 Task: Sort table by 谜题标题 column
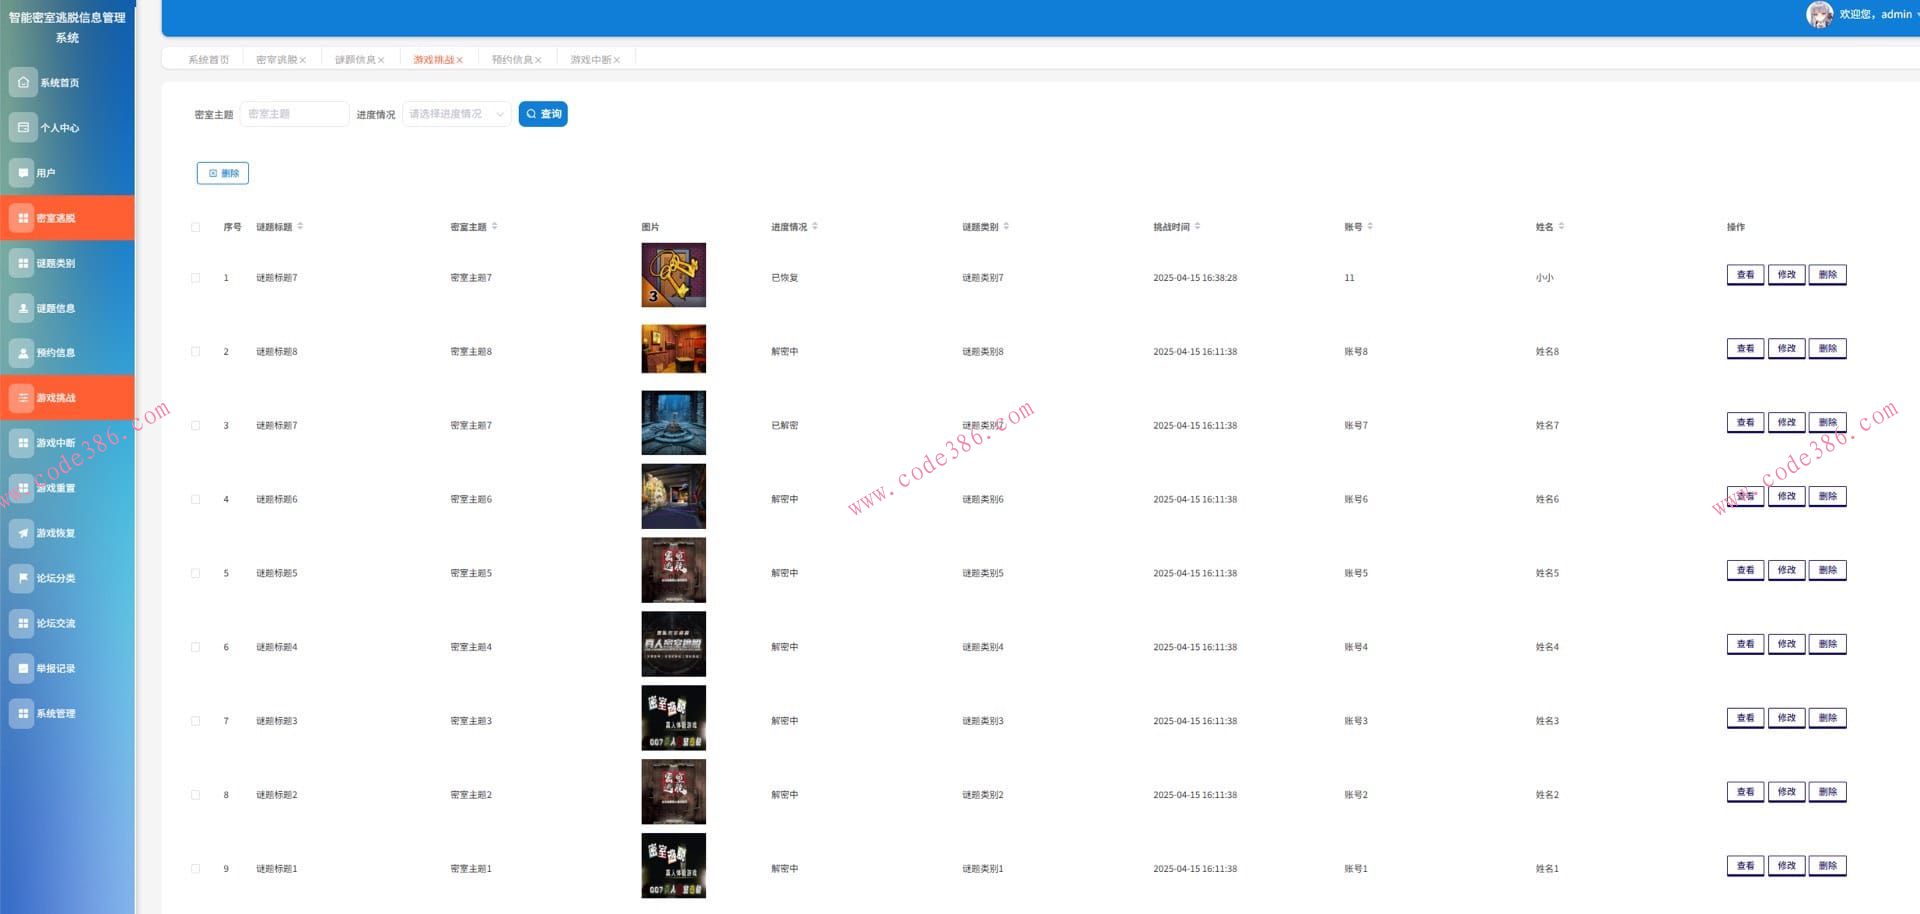300,226
